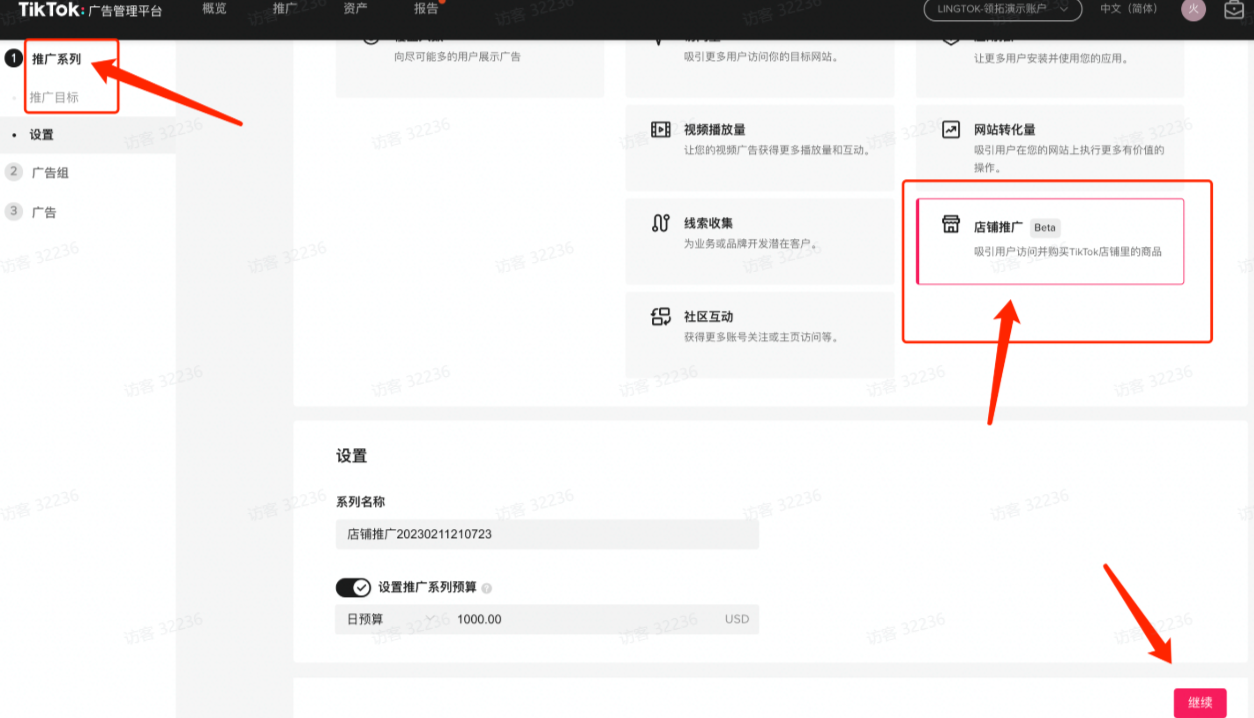This screenshot has height=718, width=1254.
Task: Click the 系列名称 campaign name input field
Action: pyautogui.click(x=546, y=534)
